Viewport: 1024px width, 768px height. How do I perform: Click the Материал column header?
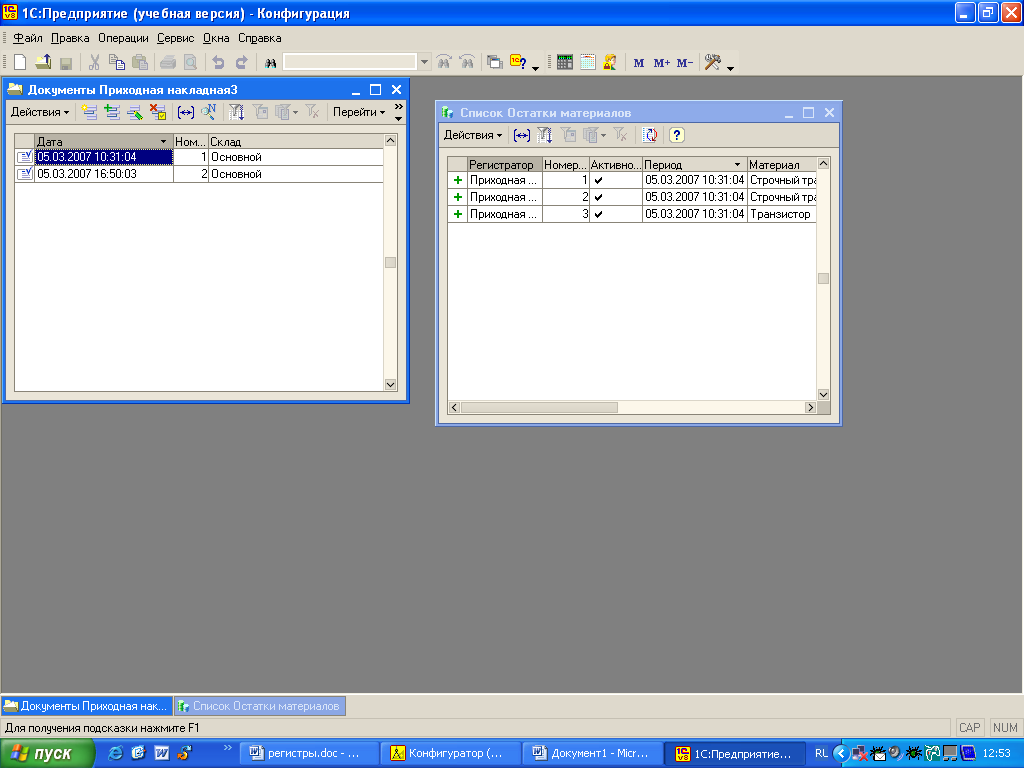coord(782,165)
